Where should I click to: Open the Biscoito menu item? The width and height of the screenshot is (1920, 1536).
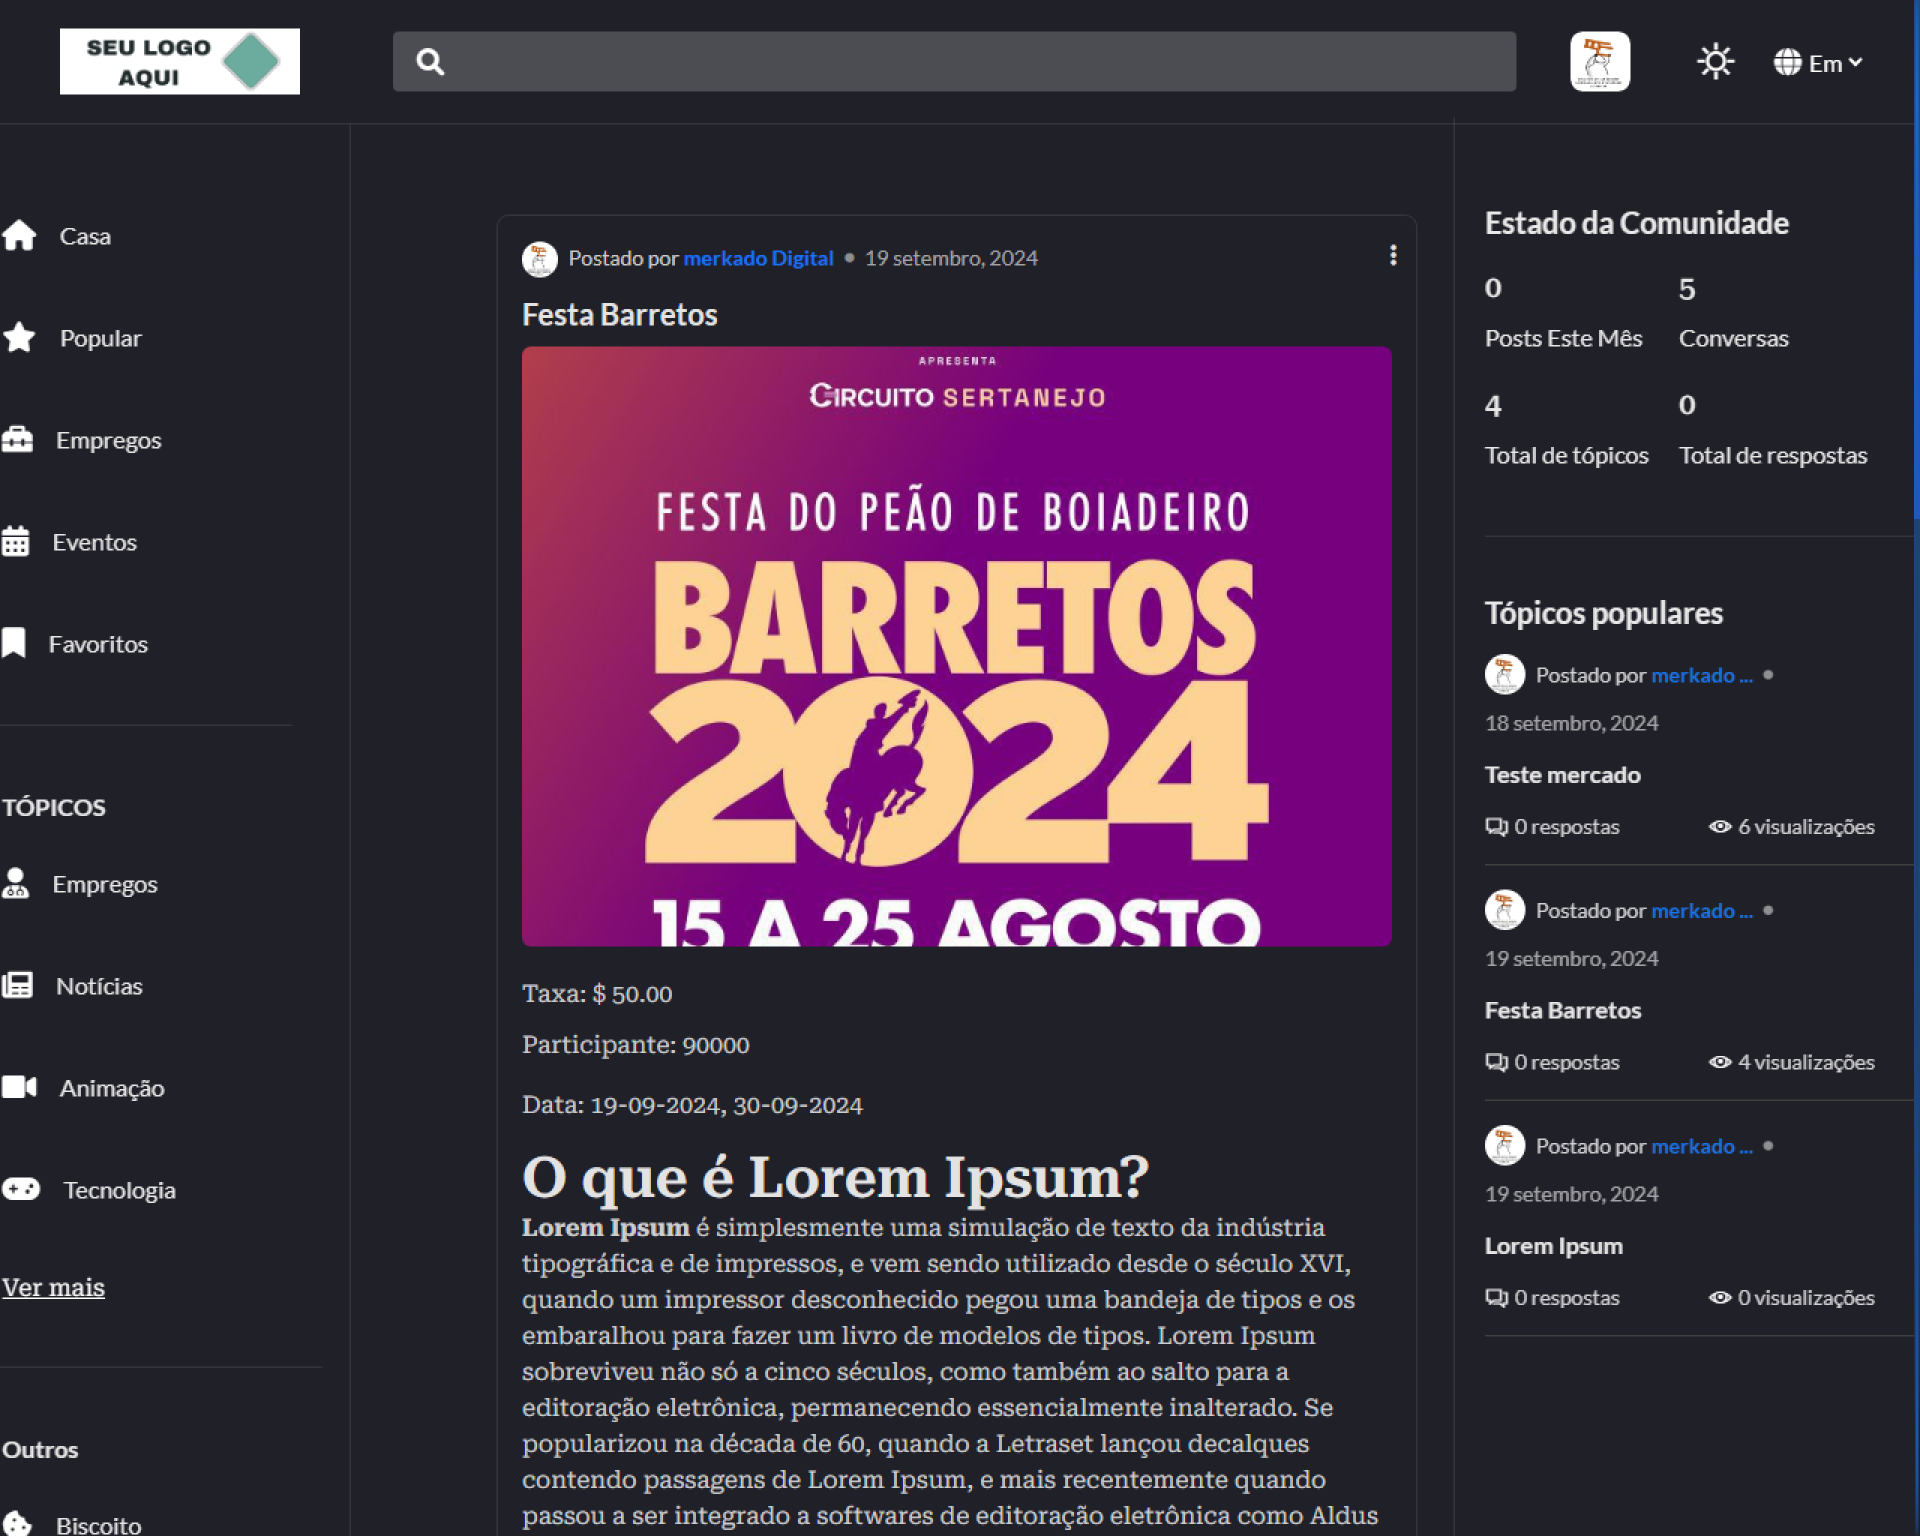(x=98, y=1525)
